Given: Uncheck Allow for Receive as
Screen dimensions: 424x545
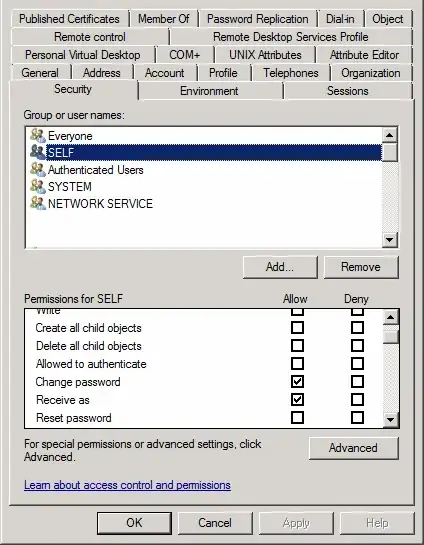Looking at the screenshot, I should click(x=297, y=400).
